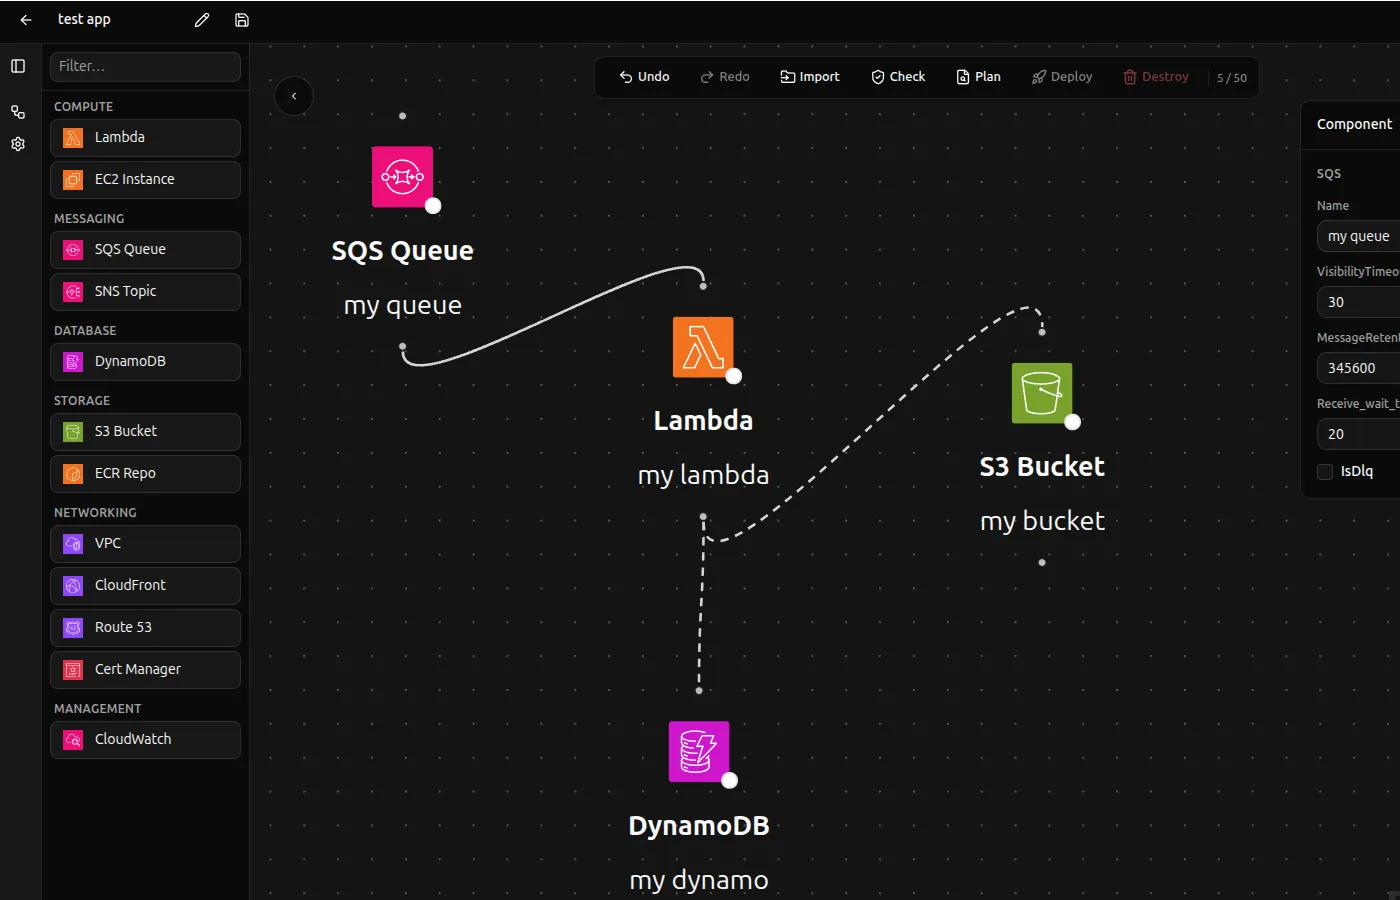Image resolution: width=1400 pixels, height=900 pixels.
Task: Add a Lambda component from the palette
Action: click(x=145, y=138)
